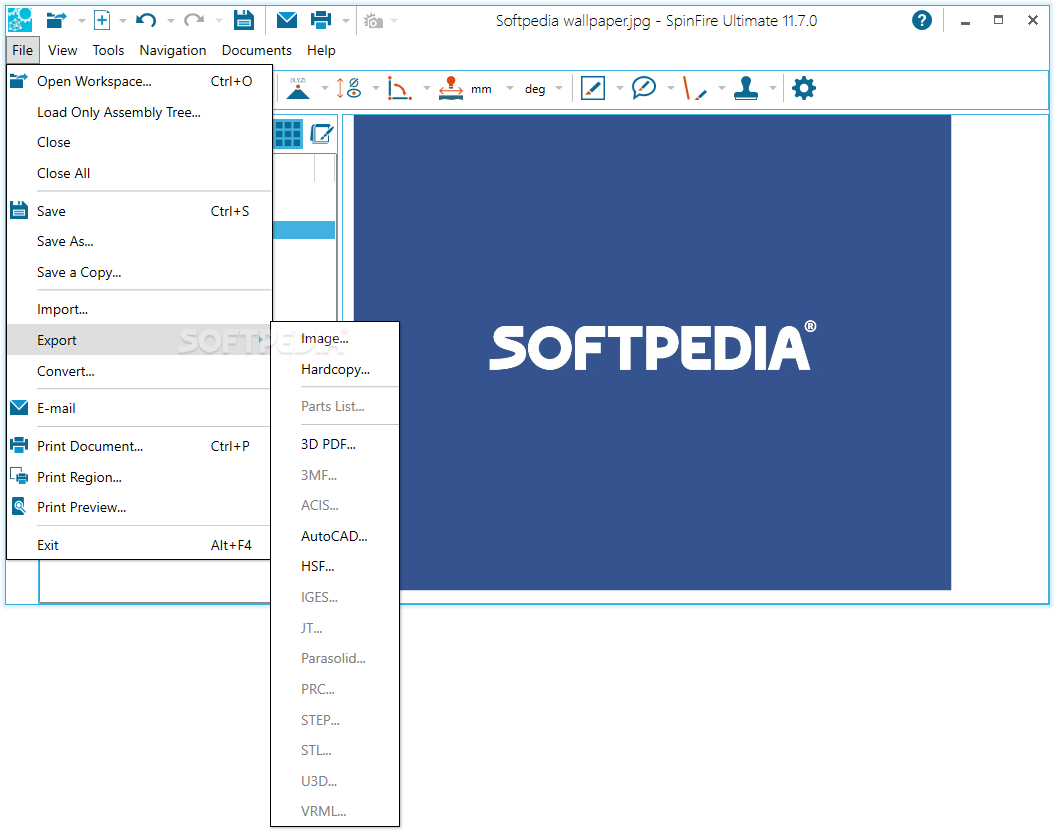
Task: Open the deg angle units dropdown
Action: pos(558,88)
